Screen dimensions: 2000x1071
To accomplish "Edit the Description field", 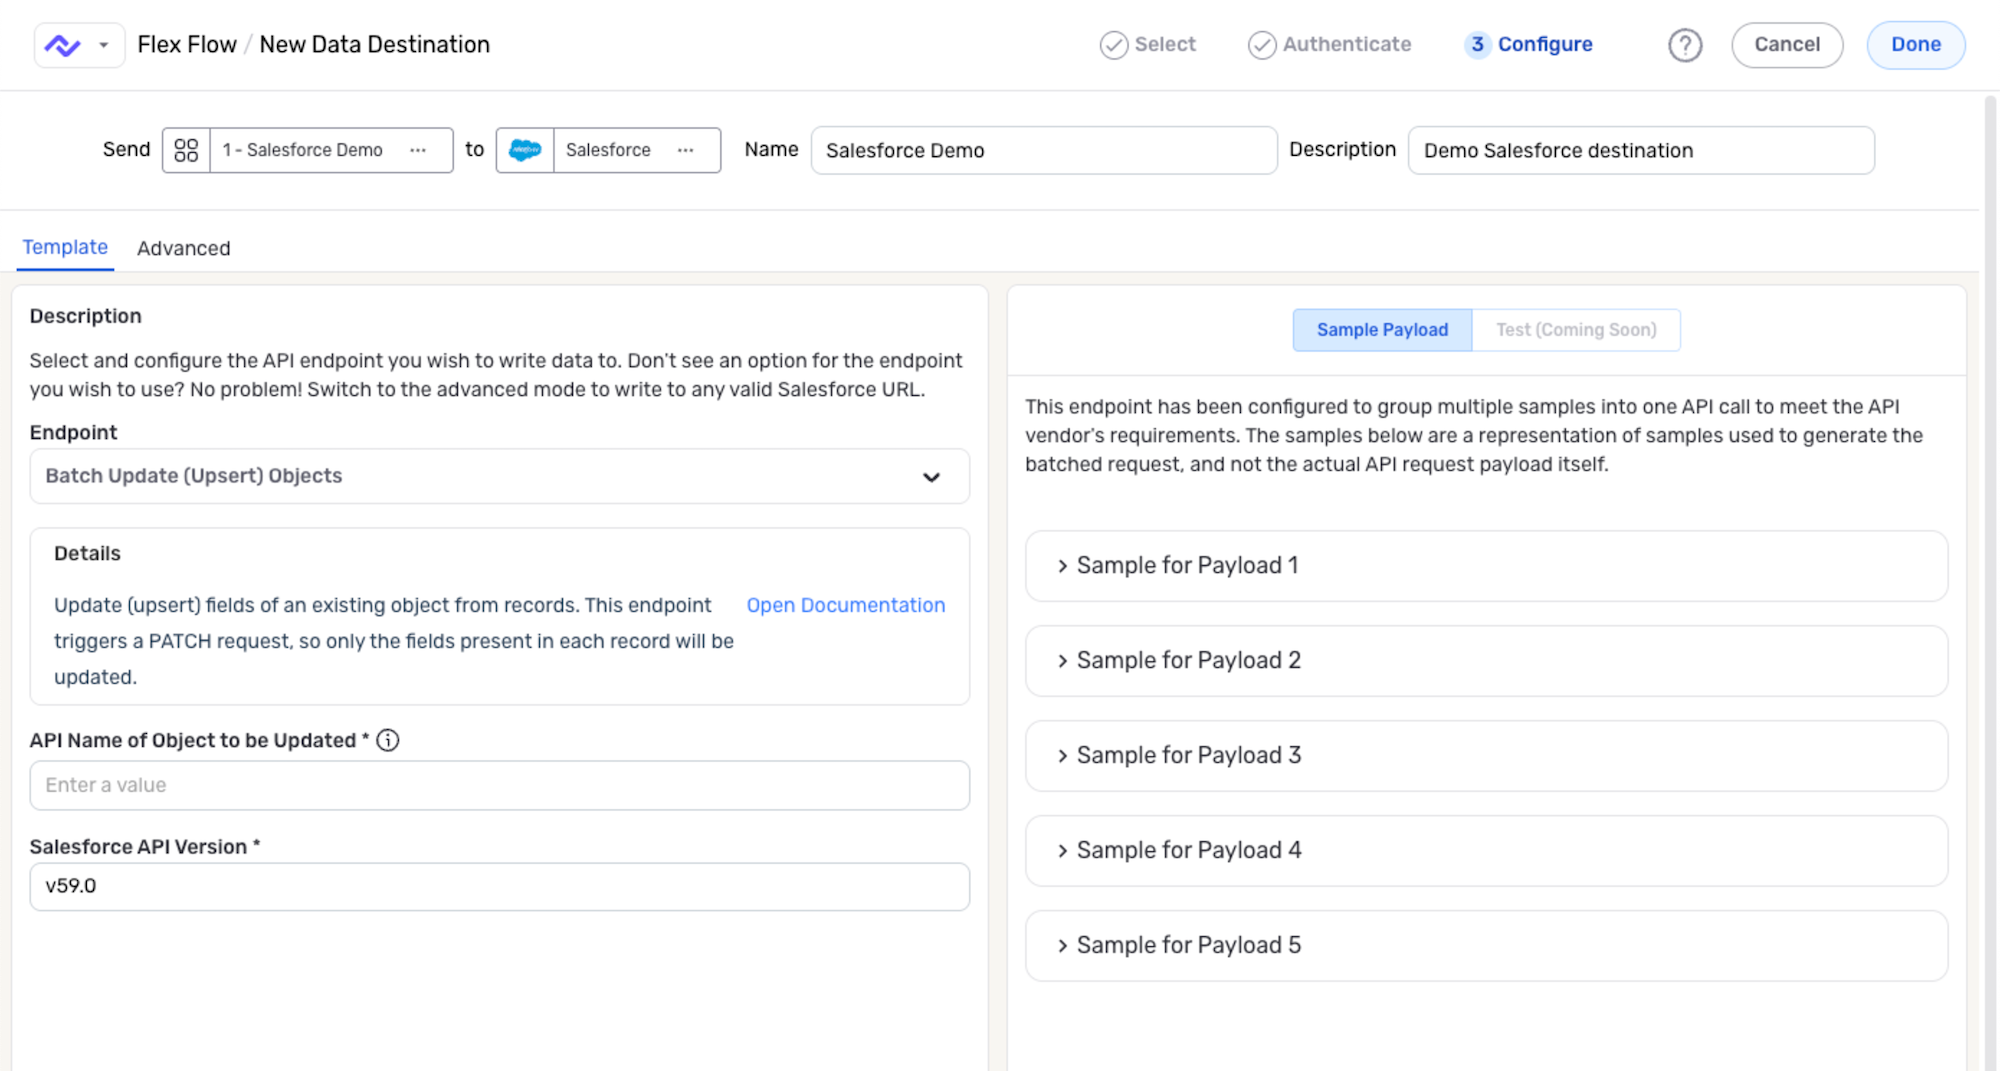I will tap(1641, 150).
